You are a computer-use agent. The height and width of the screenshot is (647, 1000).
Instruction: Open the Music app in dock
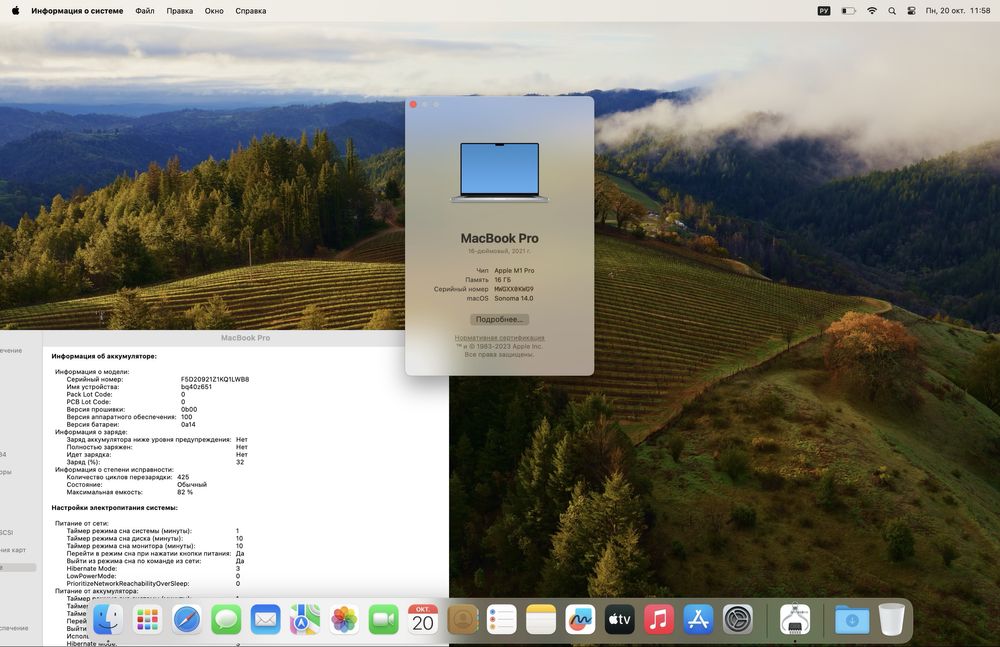[x=659, y=620]
